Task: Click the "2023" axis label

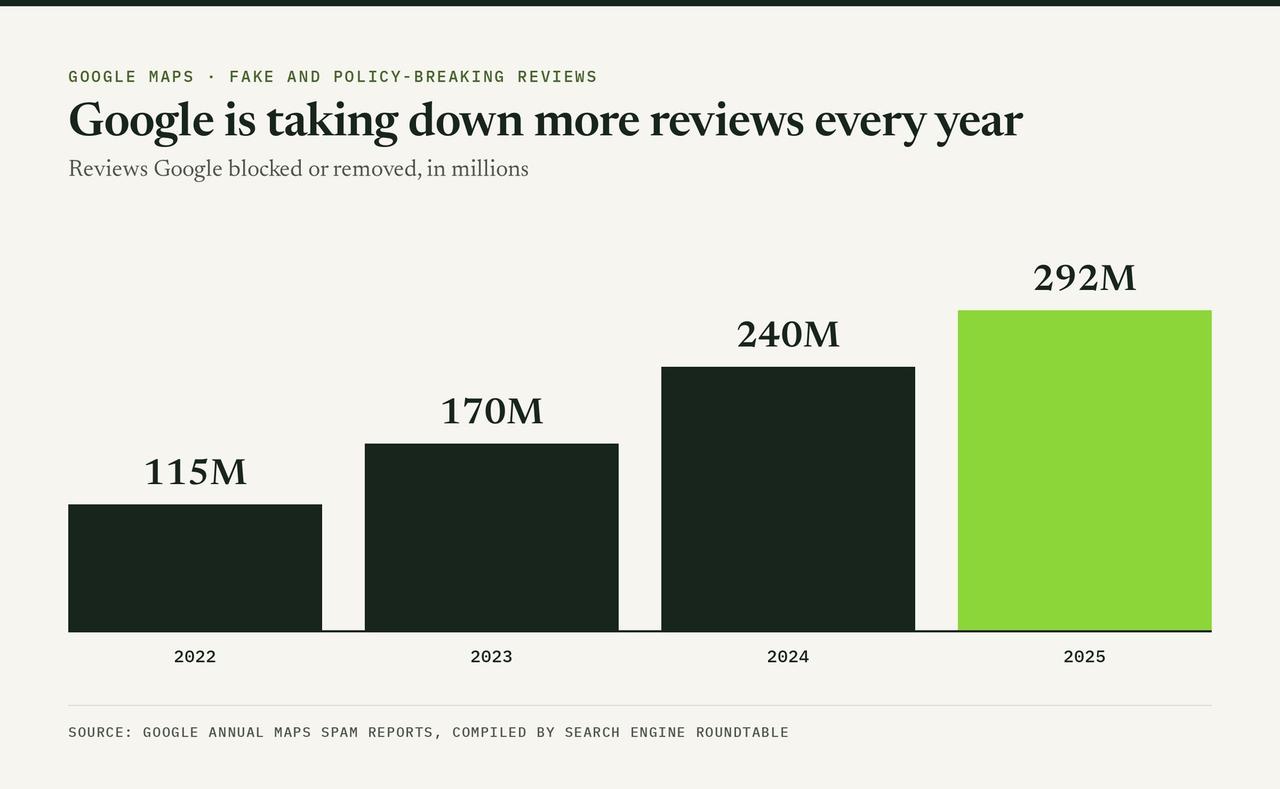Action: pos(491,657)
